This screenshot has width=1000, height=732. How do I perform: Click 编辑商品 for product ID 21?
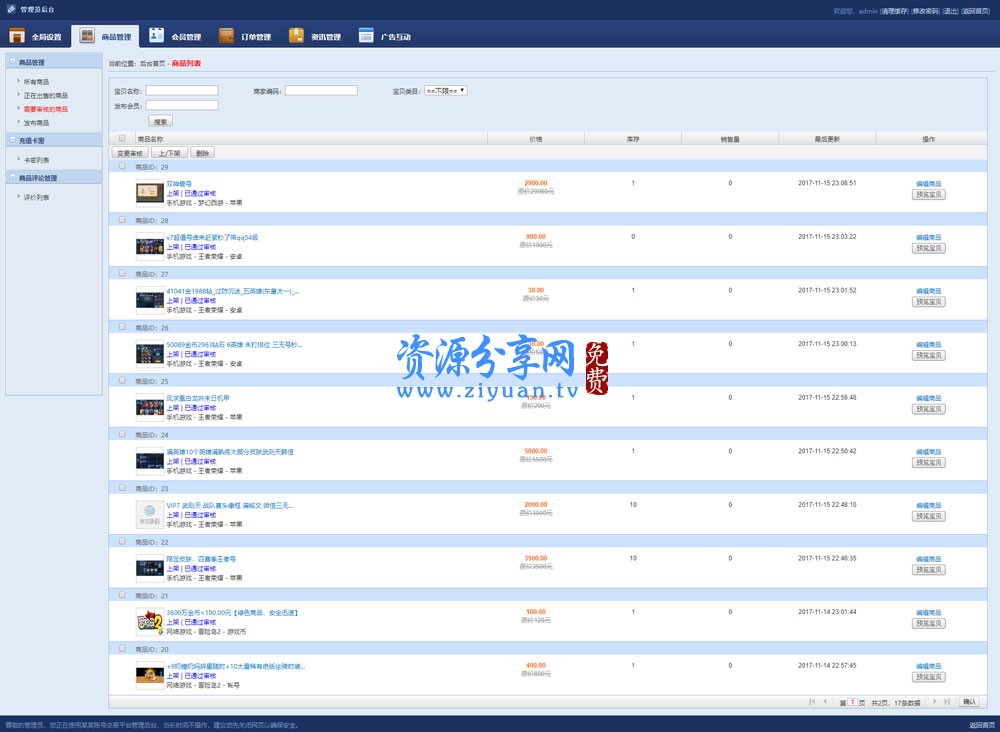(929, 612)
